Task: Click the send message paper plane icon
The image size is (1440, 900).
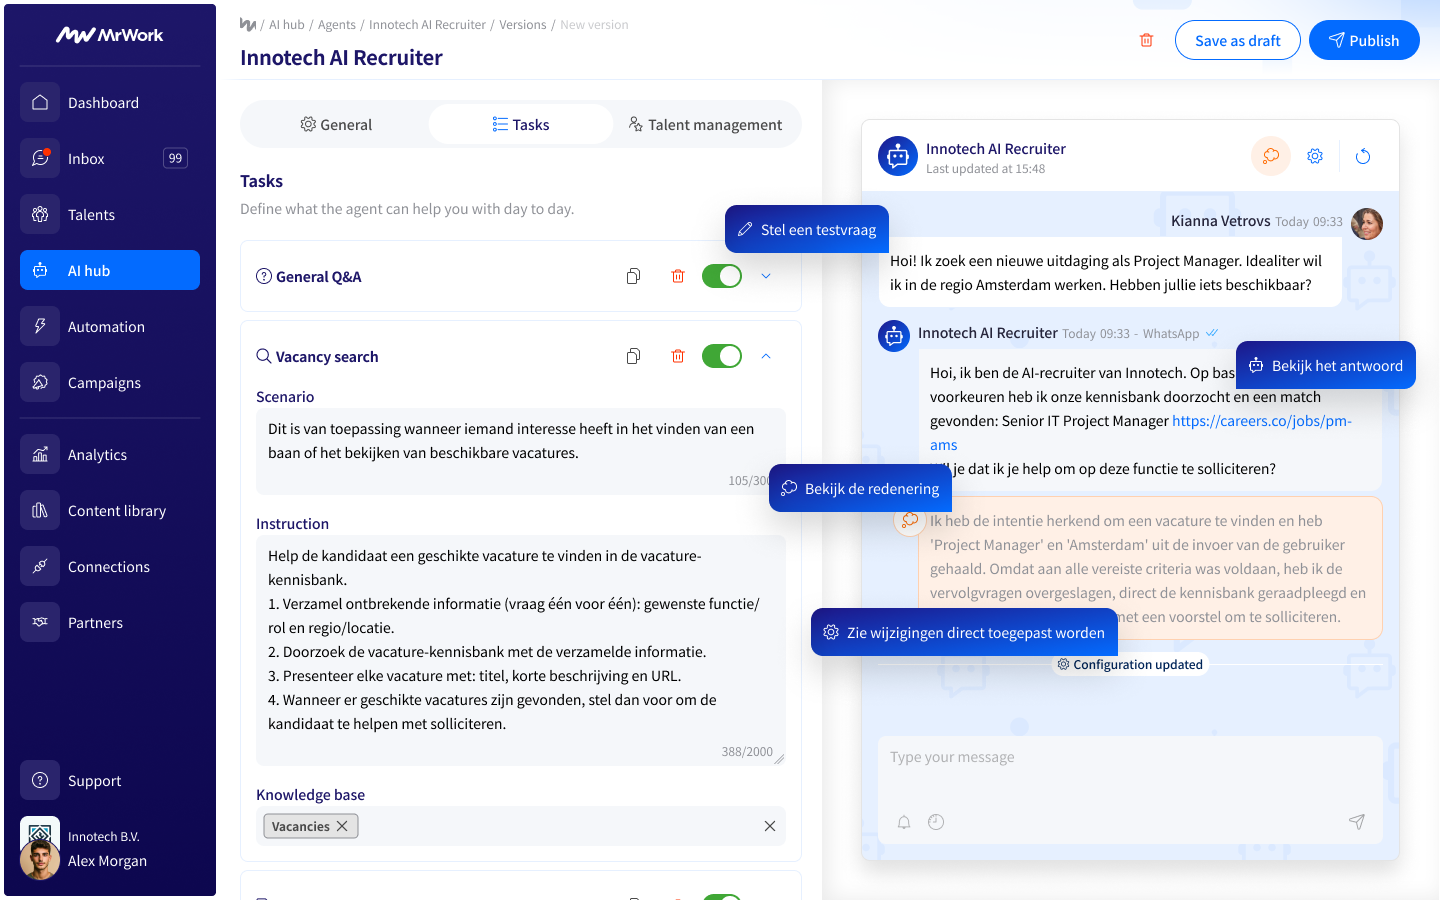Action: point(1356,822)
